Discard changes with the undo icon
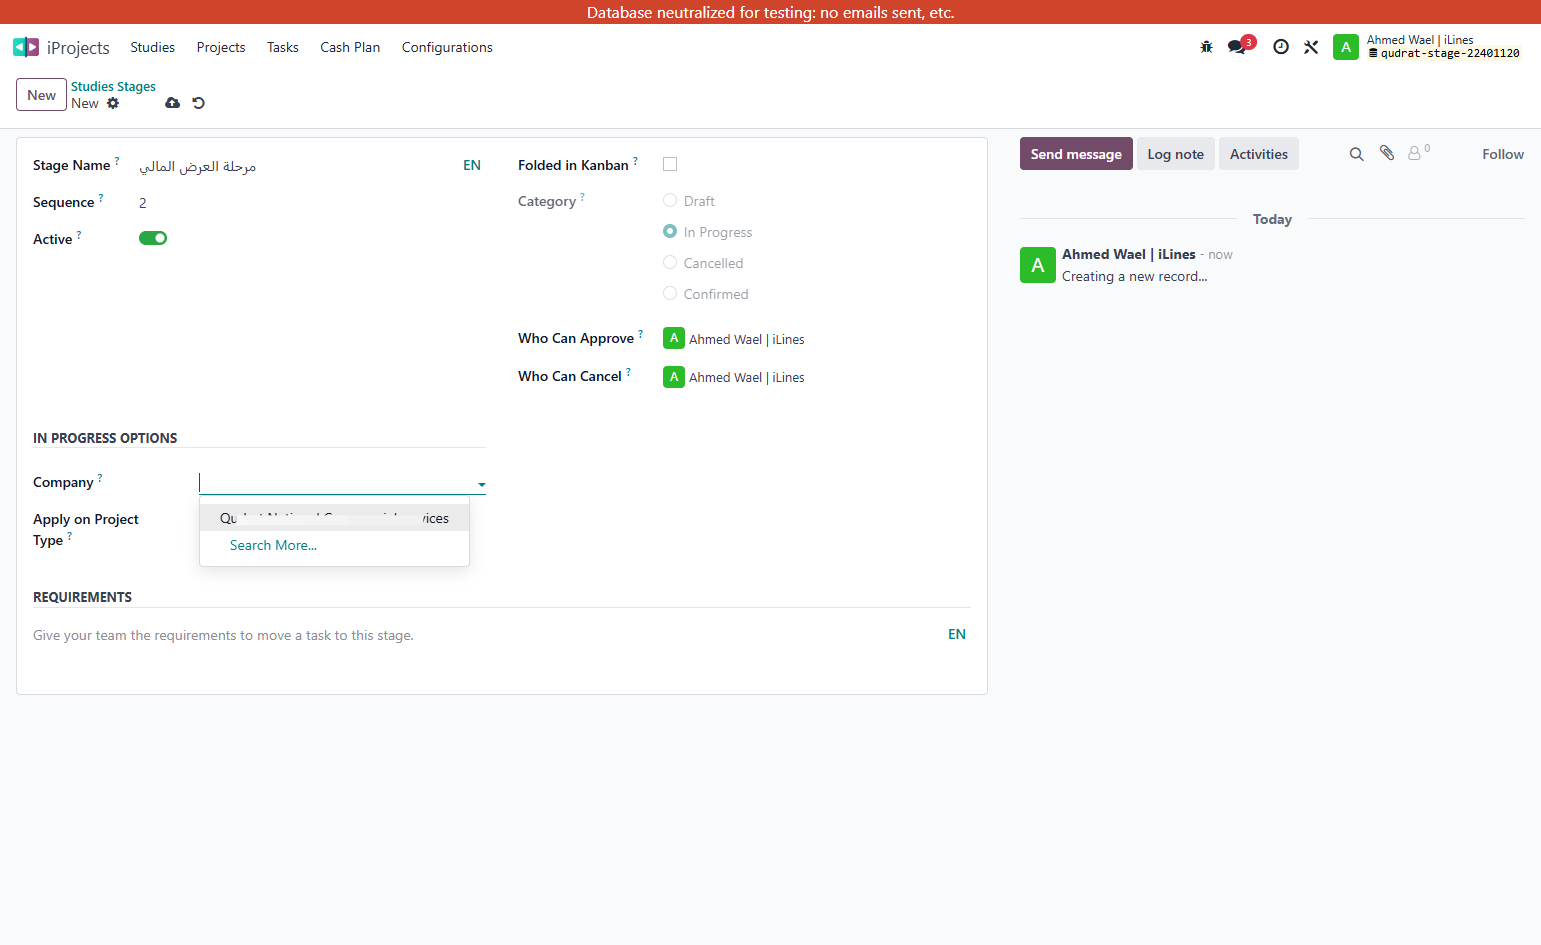This screenshot has height=945, width=1541. [198, 103]
